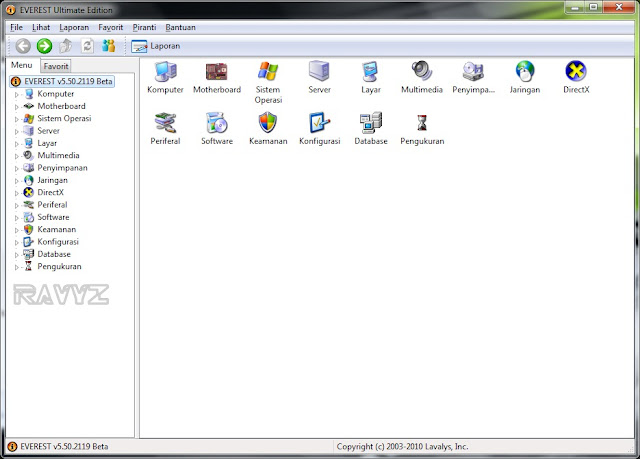Screen dimensions: 640x459
Task: Open the Penyimpanan storage icon in main pane
Action: pyautogui.click(x=473, y=71)
